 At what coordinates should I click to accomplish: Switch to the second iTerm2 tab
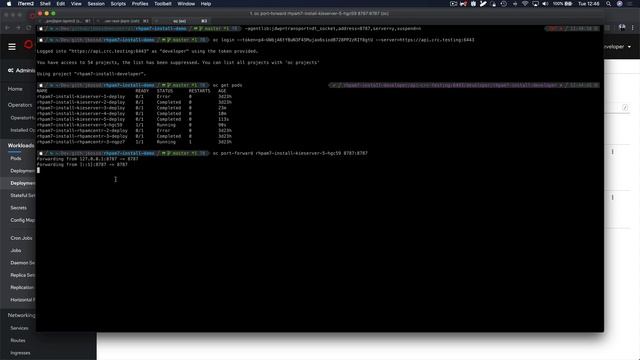click(x=124, y=21)
